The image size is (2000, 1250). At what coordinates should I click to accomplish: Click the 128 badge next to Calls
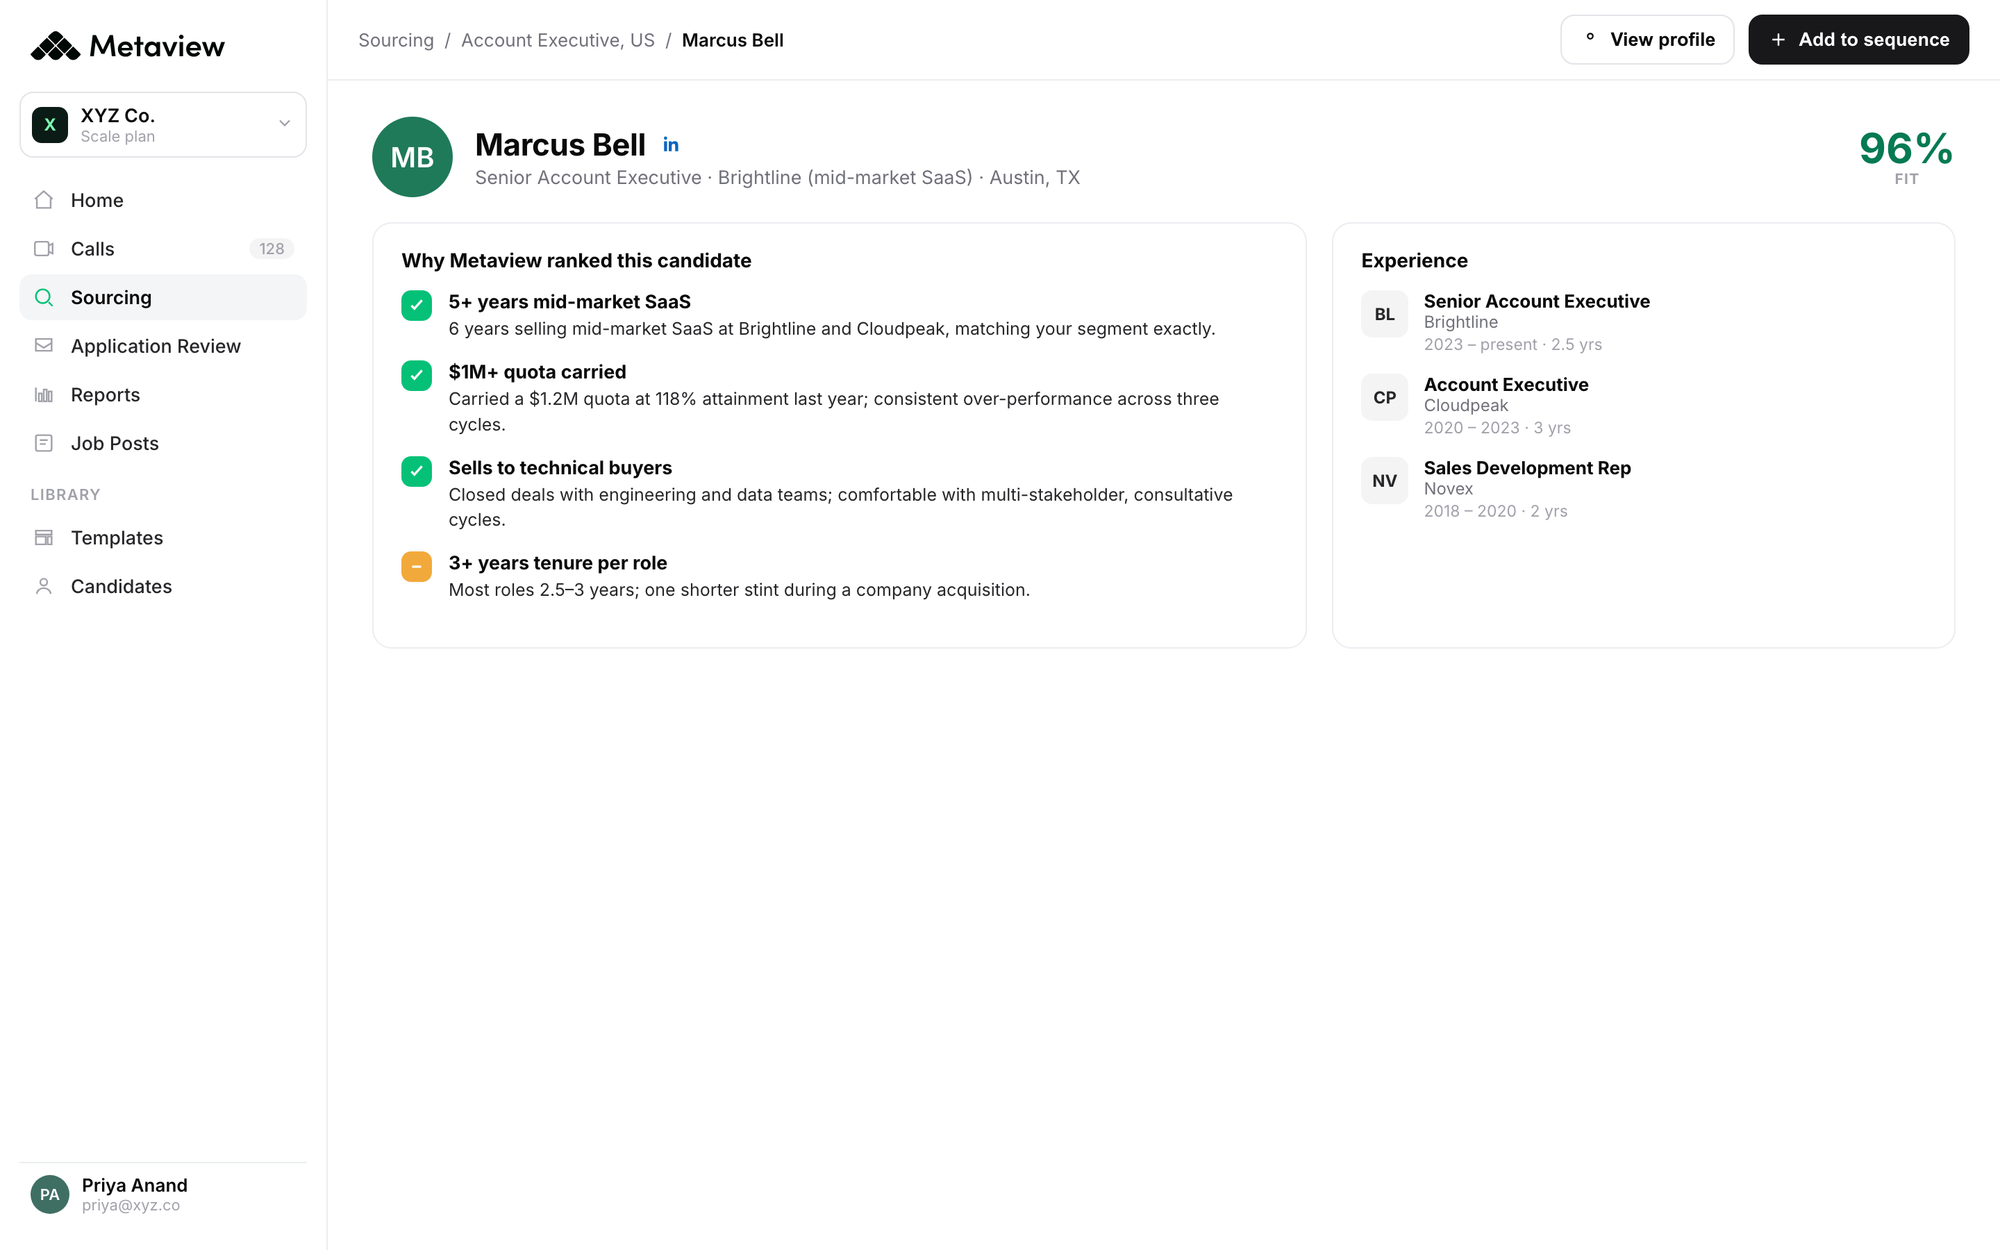pos(272,249)
